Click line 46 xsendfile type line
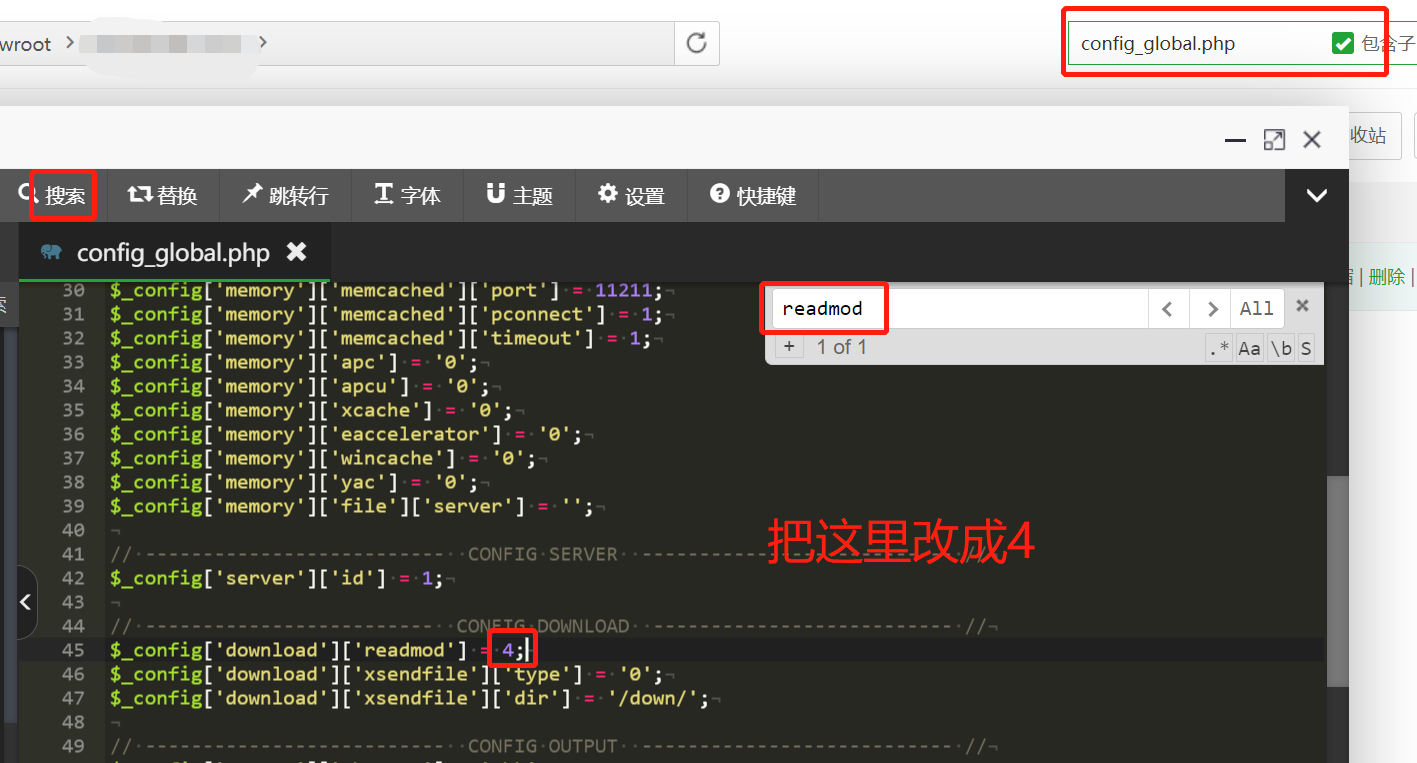This screenshot has width=1417, height=763. point(386,675)
